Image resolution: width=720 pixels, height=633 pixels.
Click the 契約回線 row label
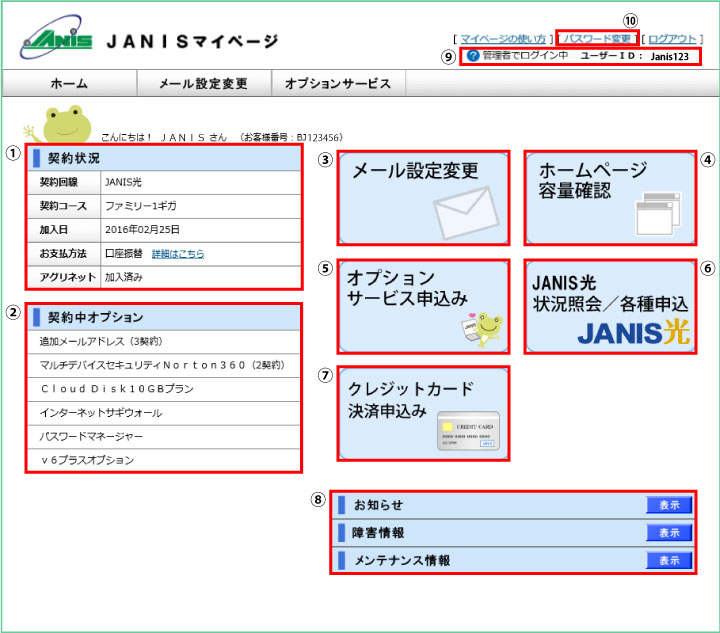coord(59,182)
